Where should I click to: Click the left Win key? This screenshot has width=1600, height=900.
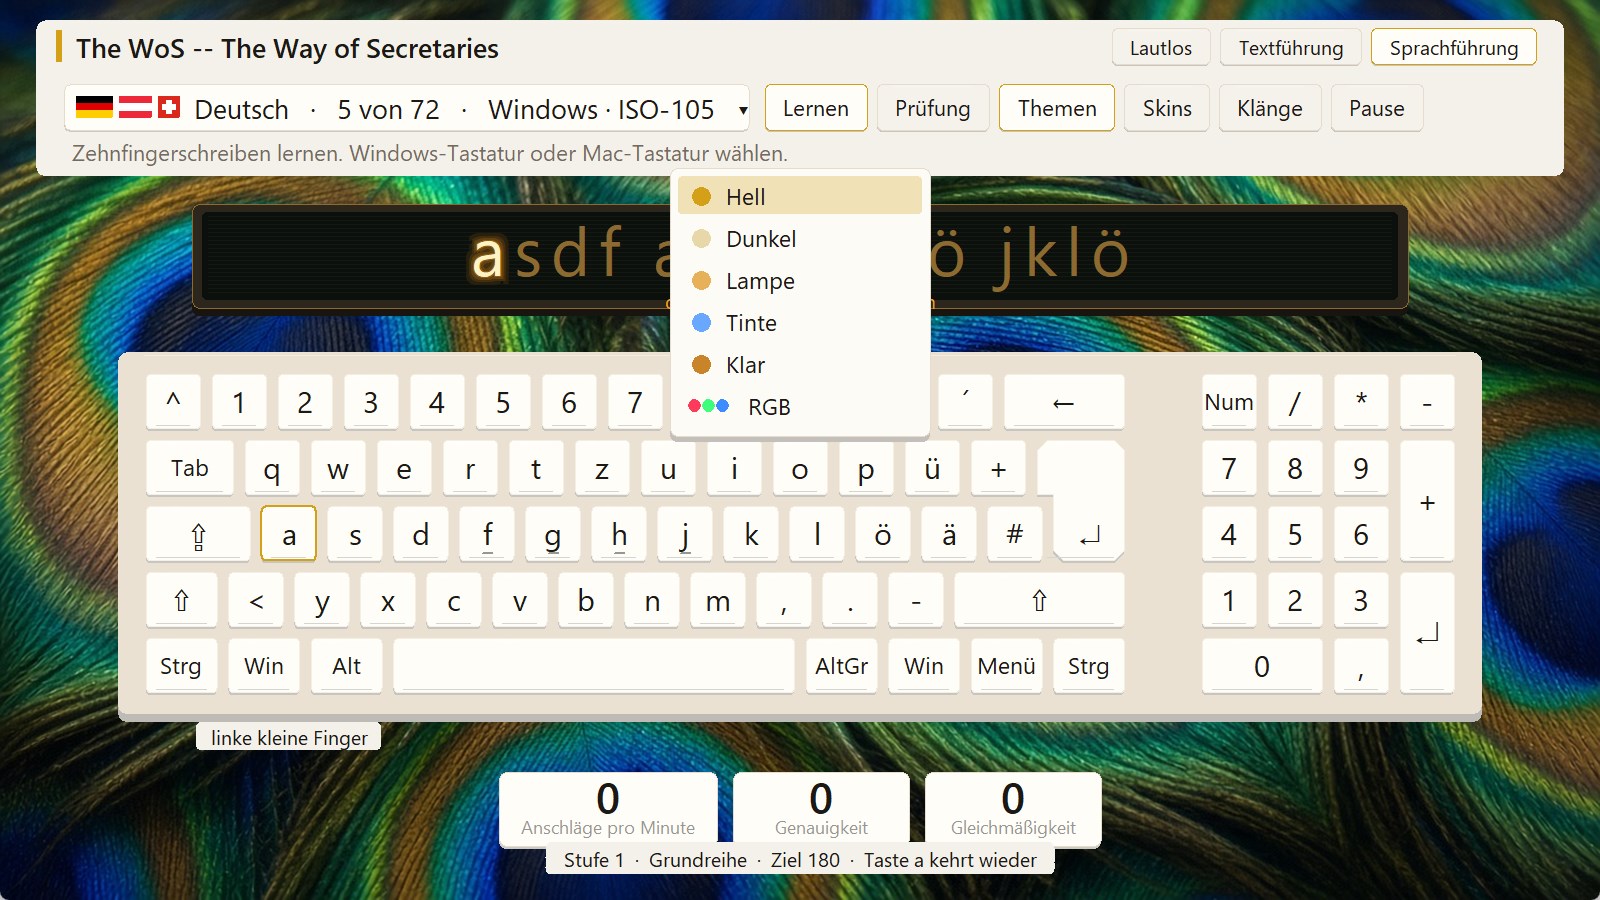coord(264,666)
